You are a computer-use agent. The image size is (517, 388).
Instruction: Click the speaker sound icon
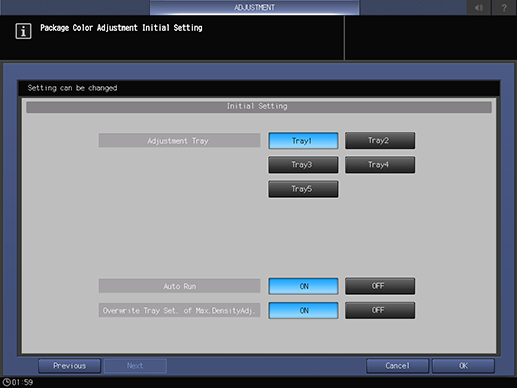coord(479,7)
